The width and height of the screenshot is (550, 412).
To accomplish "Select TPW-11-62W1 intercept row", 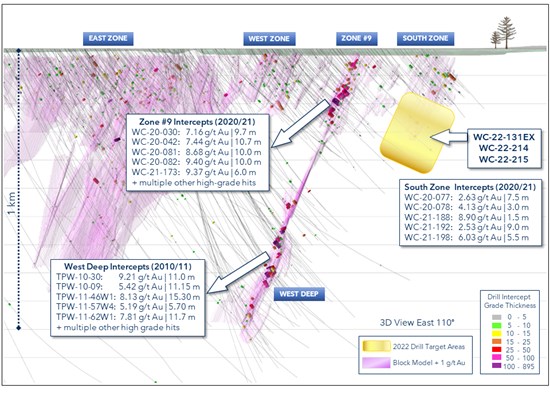I will click(126, 317).
